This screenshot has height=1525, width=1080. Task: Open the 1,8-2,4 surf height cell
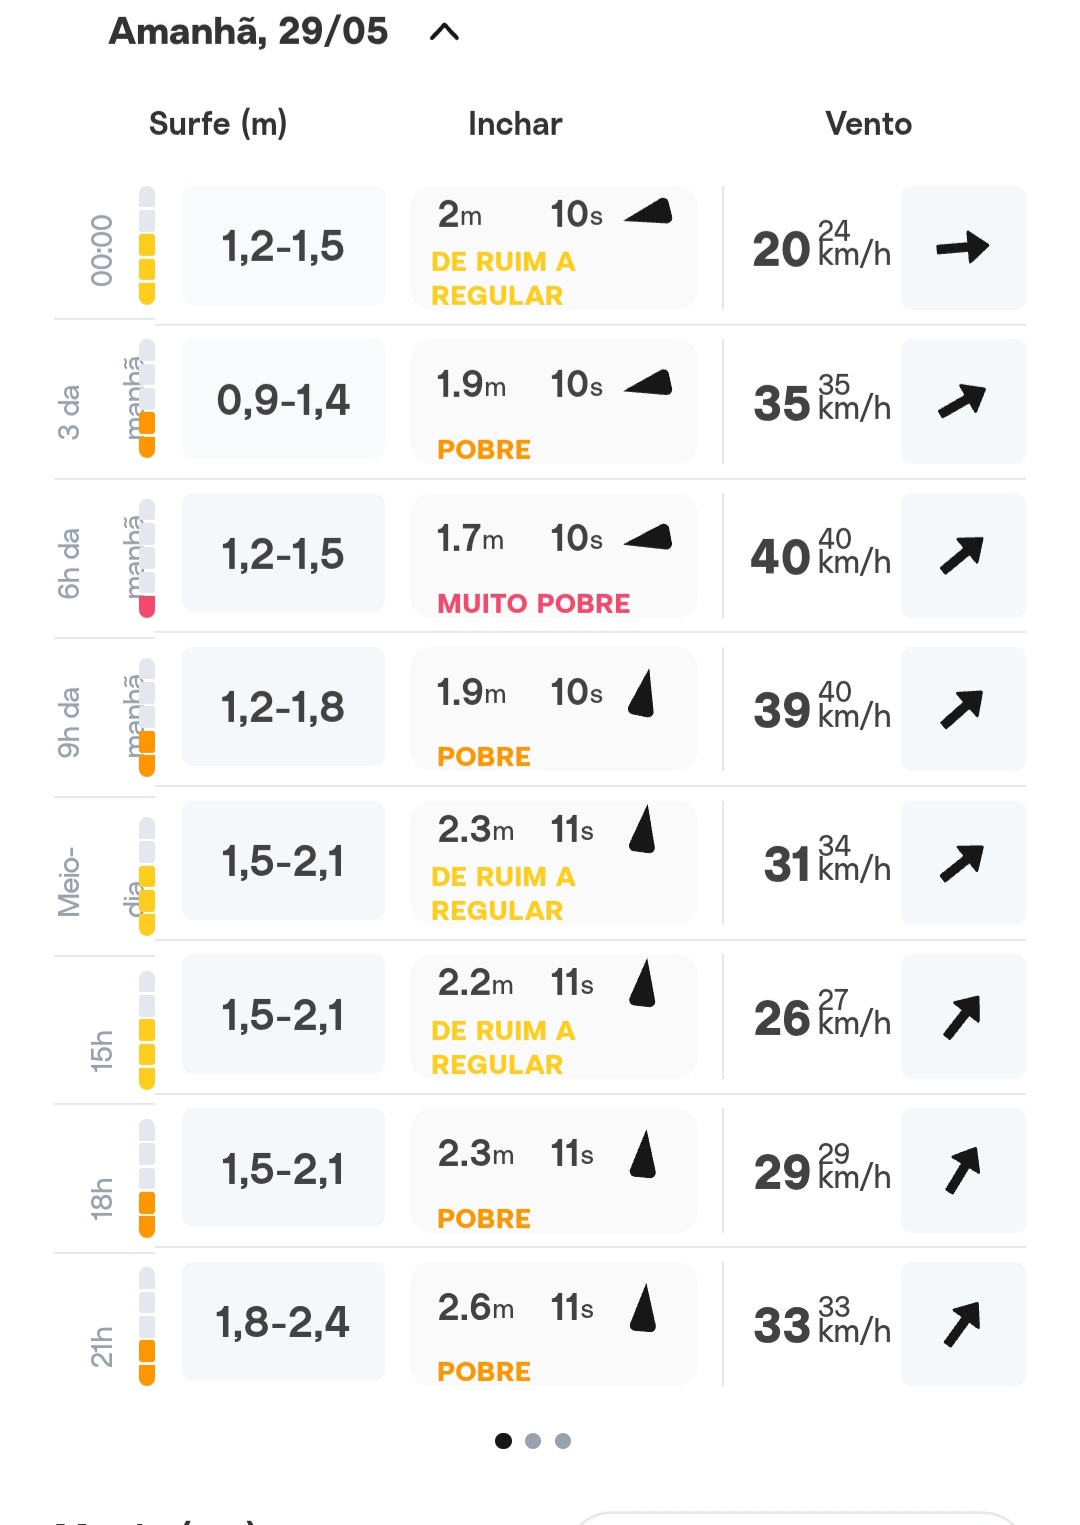point(283,1322)
